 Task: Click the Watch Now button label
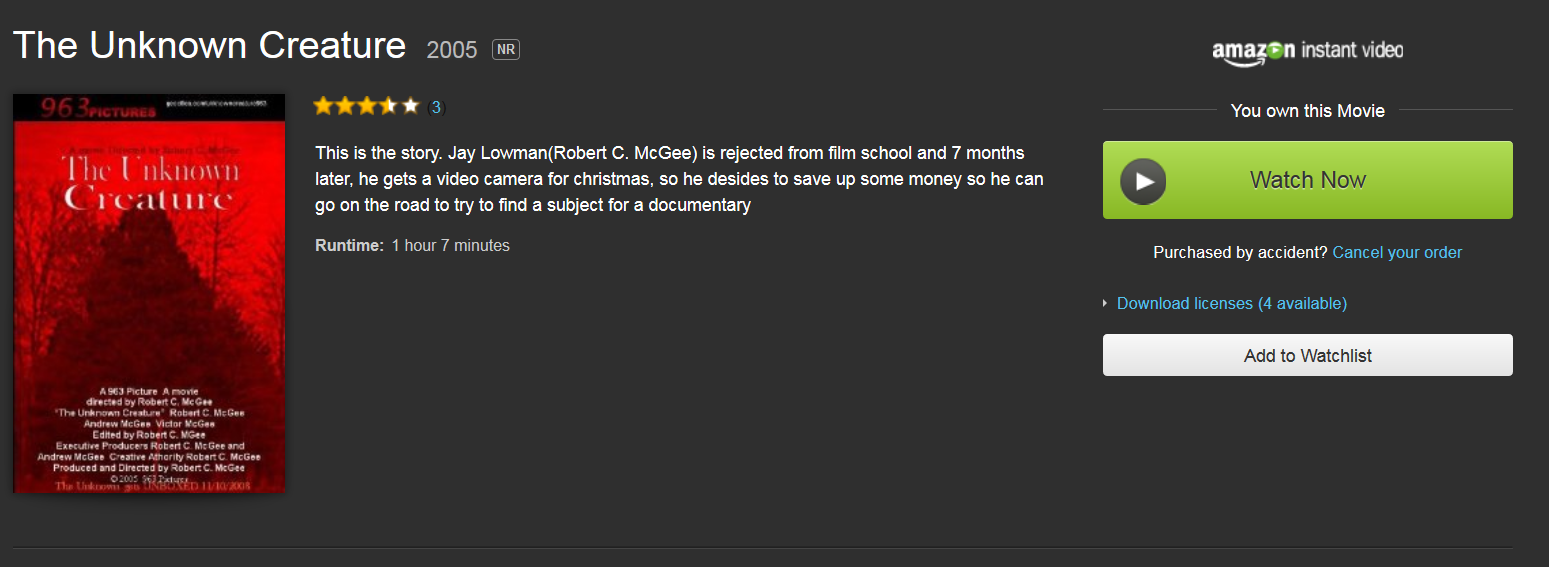(1308, 180)
